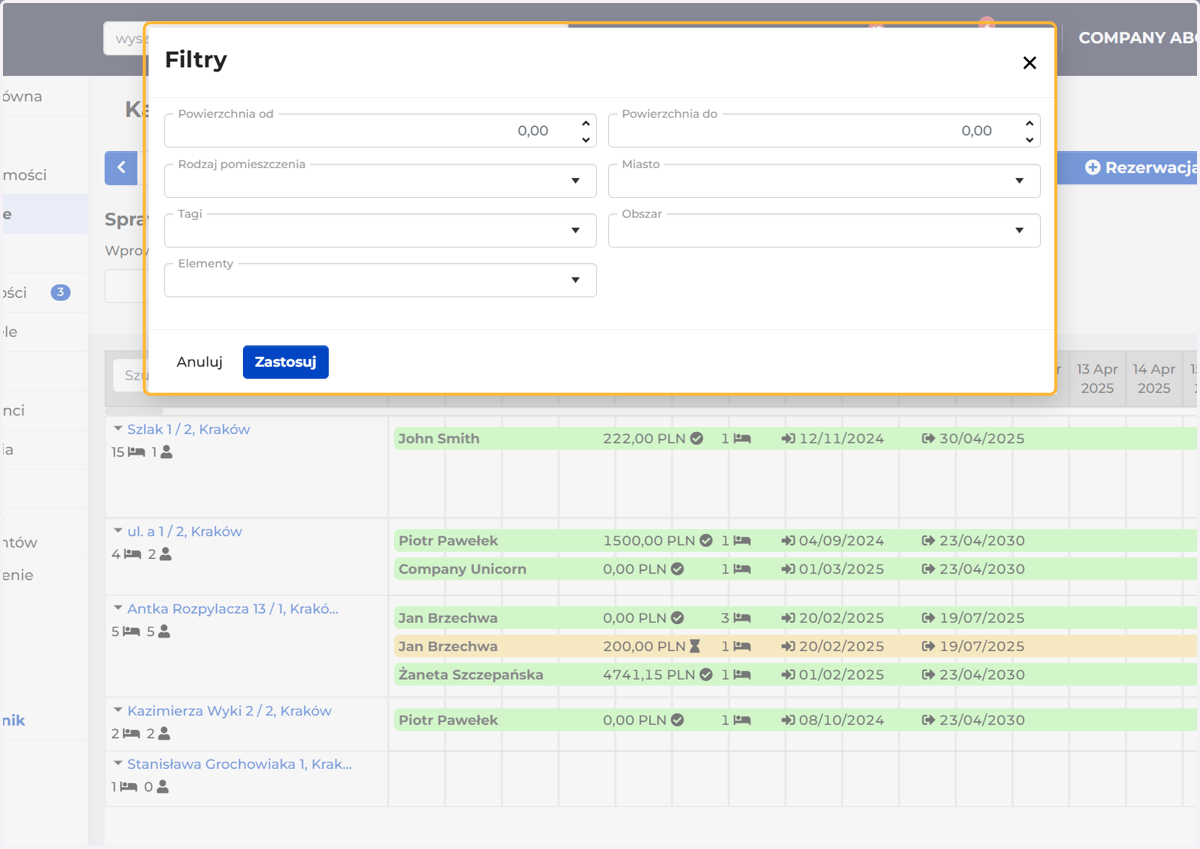
Task: Click the sidebar item with badge 3
Action: (x=44, y=292)
